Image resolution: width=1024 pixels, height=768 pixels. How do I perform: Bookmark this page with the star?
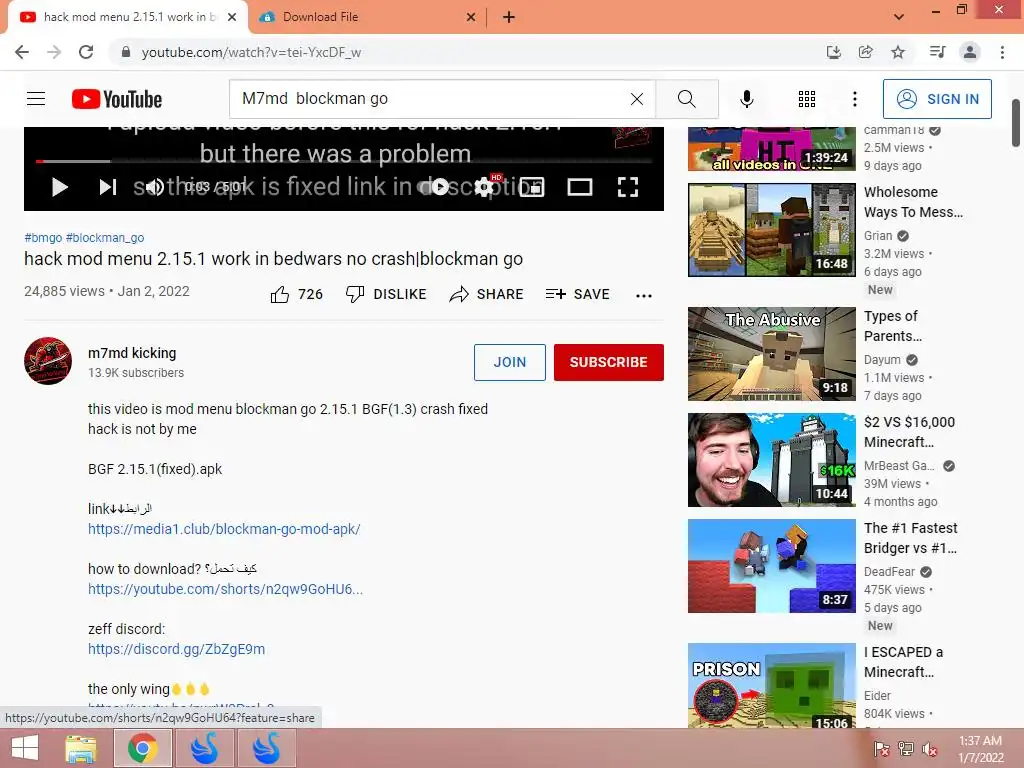(898, 52)
